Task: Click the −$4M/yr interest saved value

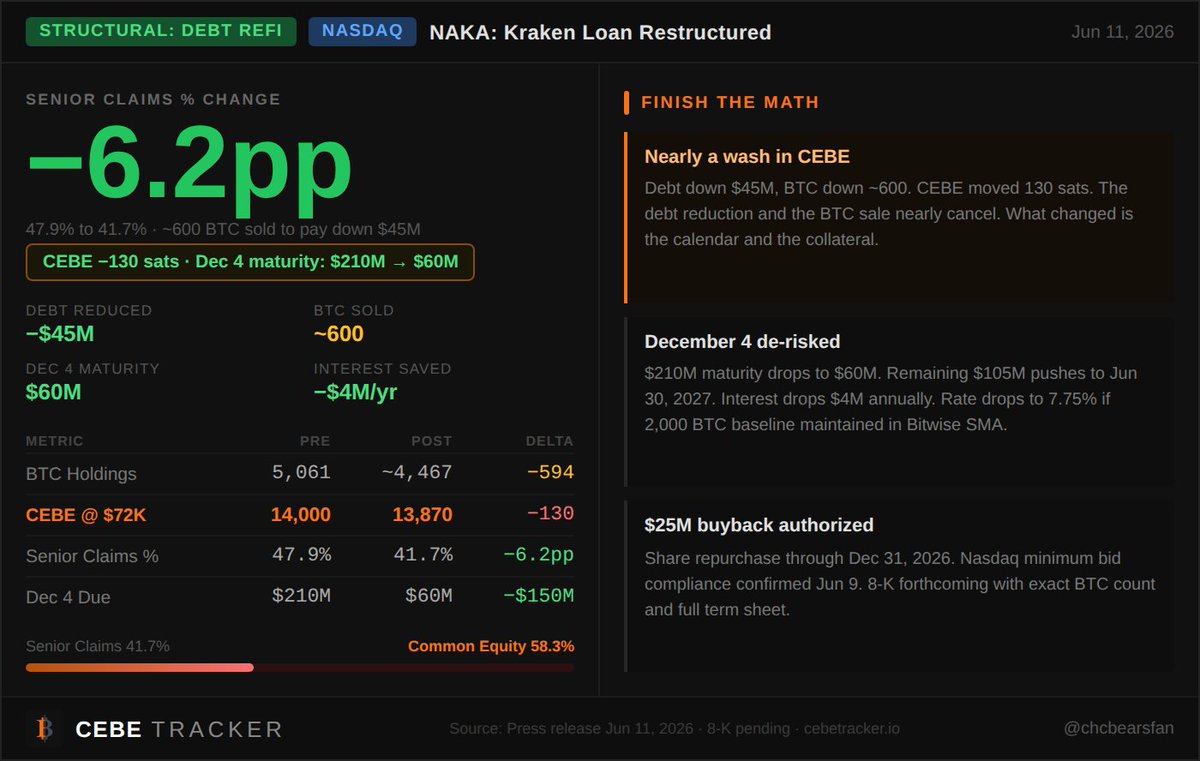Action: tap(356, 392)
